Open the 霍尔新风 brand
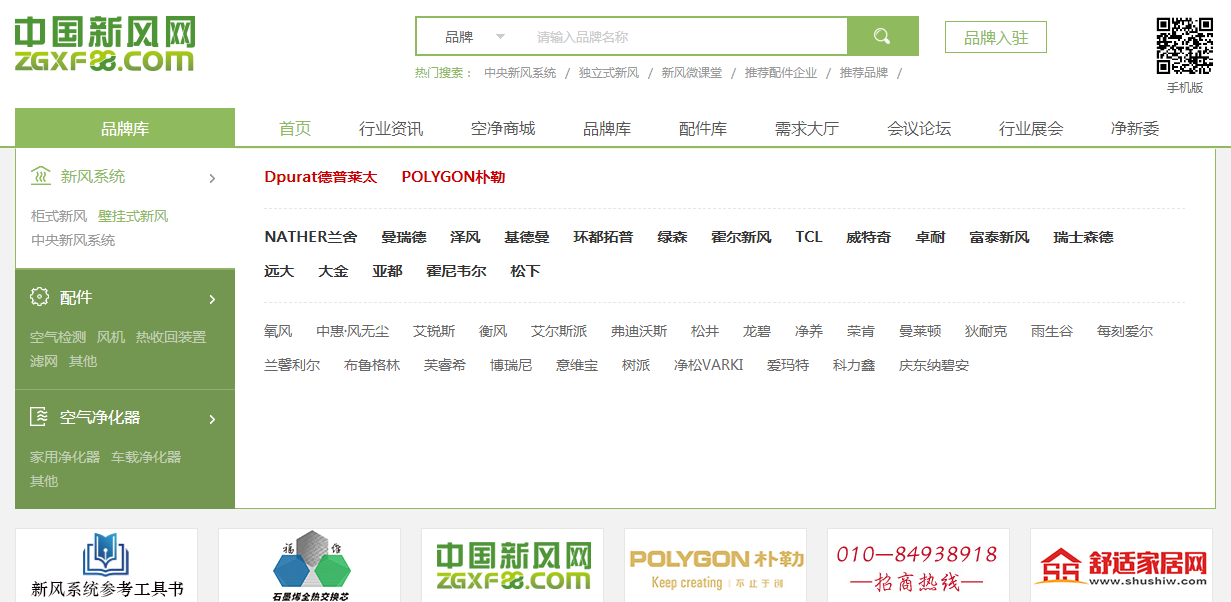Viewport: 1231px width, 602px height. click(741, 237)
